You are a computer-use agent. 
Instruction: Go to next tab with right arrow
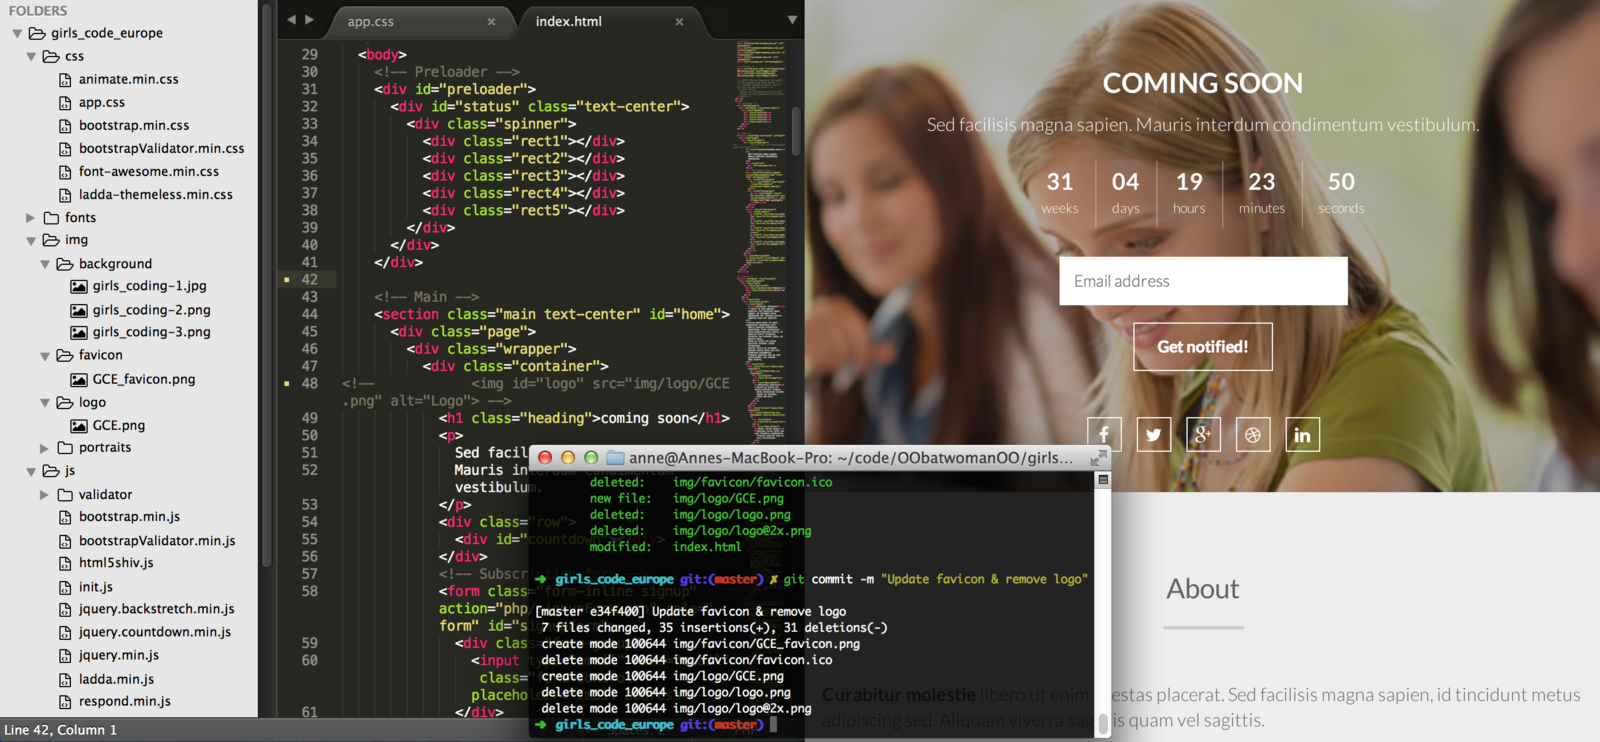[x=310, y=20]
